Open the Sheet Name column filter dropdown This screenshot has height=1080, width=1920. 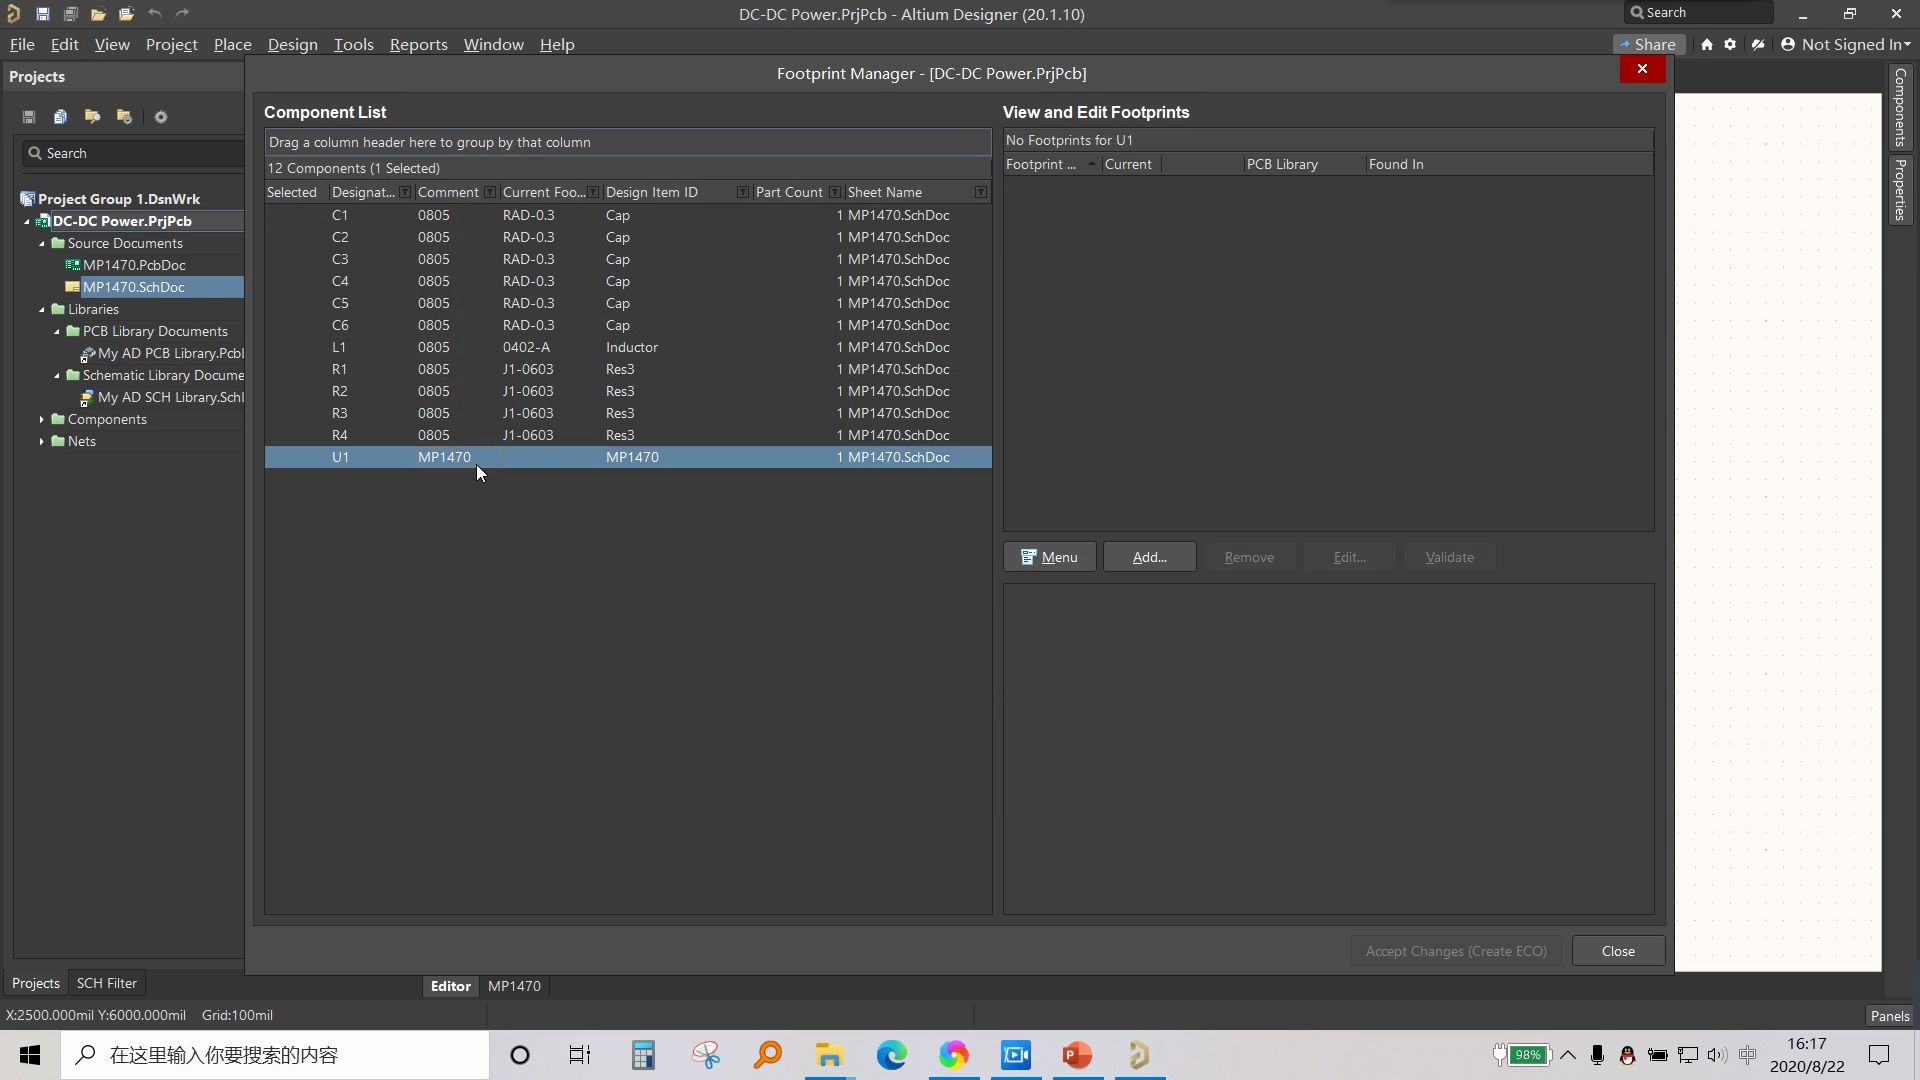click(x=981, y=192)
